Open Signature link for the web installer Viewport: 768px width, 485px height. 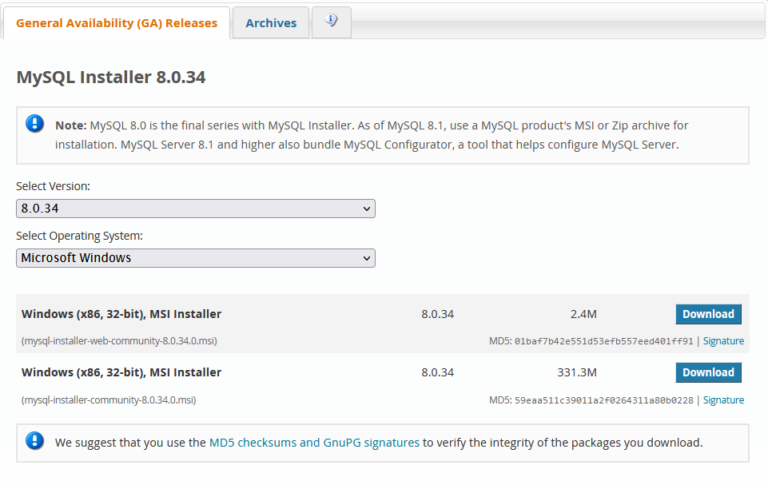723,341
